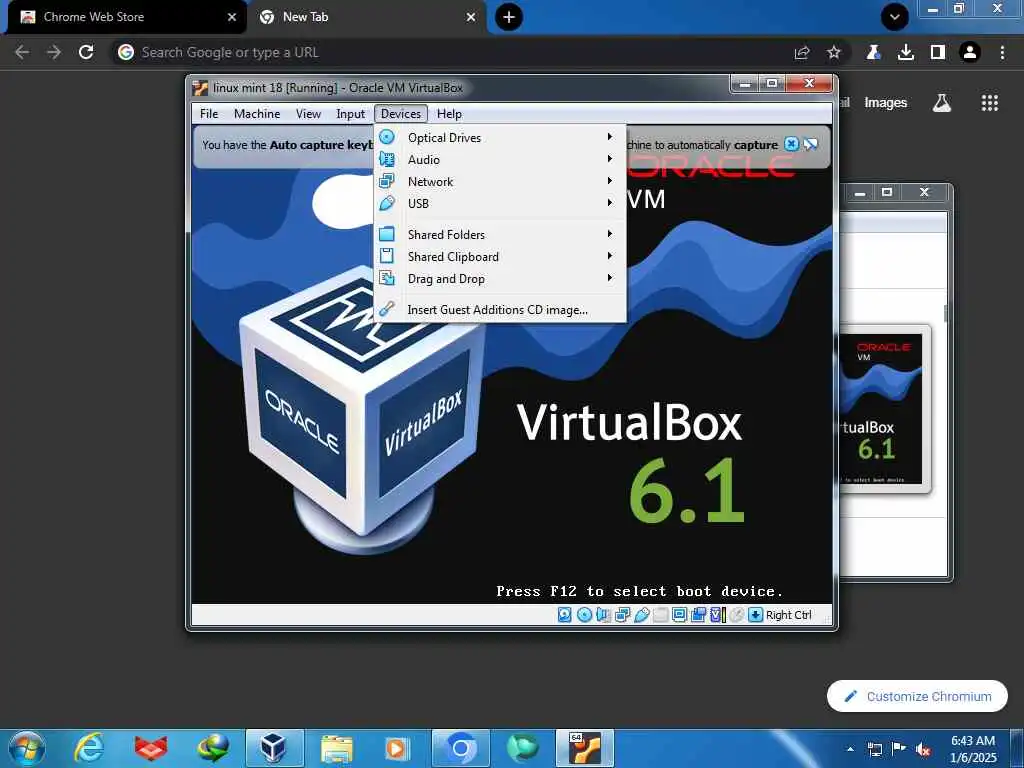This screenshot has height=768, width=1024.
Task: Launch Internet Explorer from taskbar
Action: pyautogui.click(x=89, y=748)
